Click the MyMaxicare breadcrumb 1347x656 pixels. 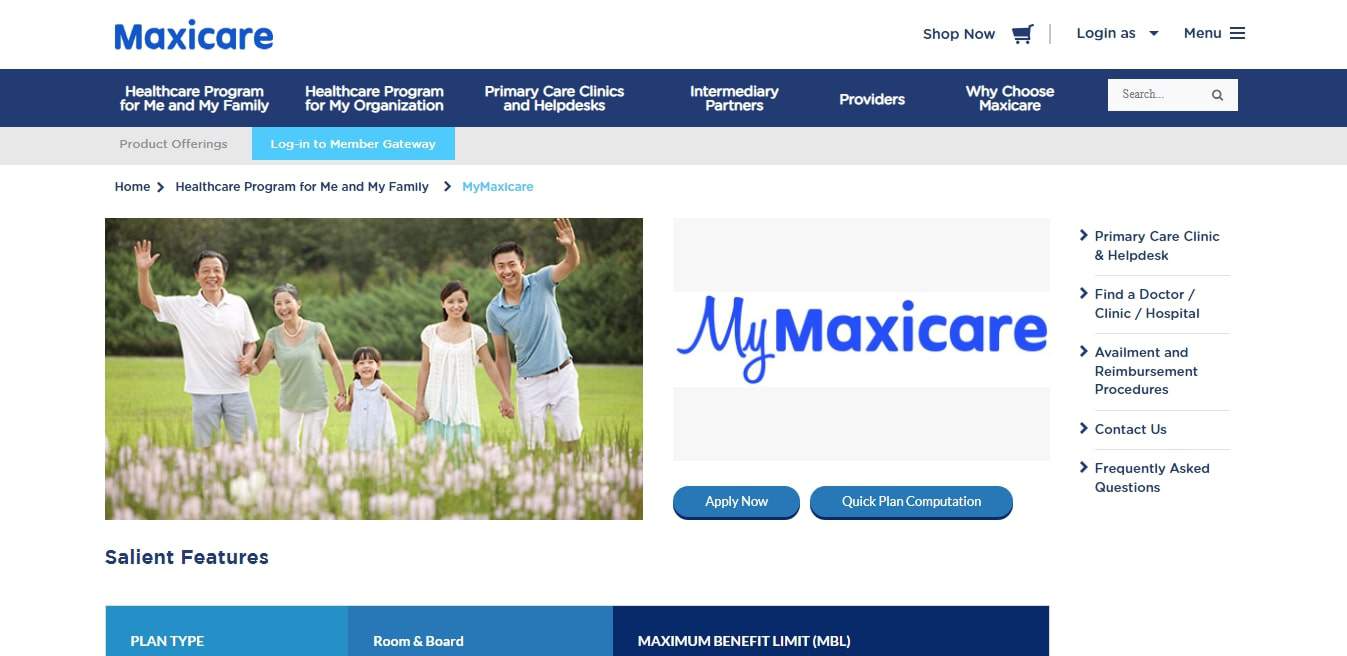pos(498,187)
